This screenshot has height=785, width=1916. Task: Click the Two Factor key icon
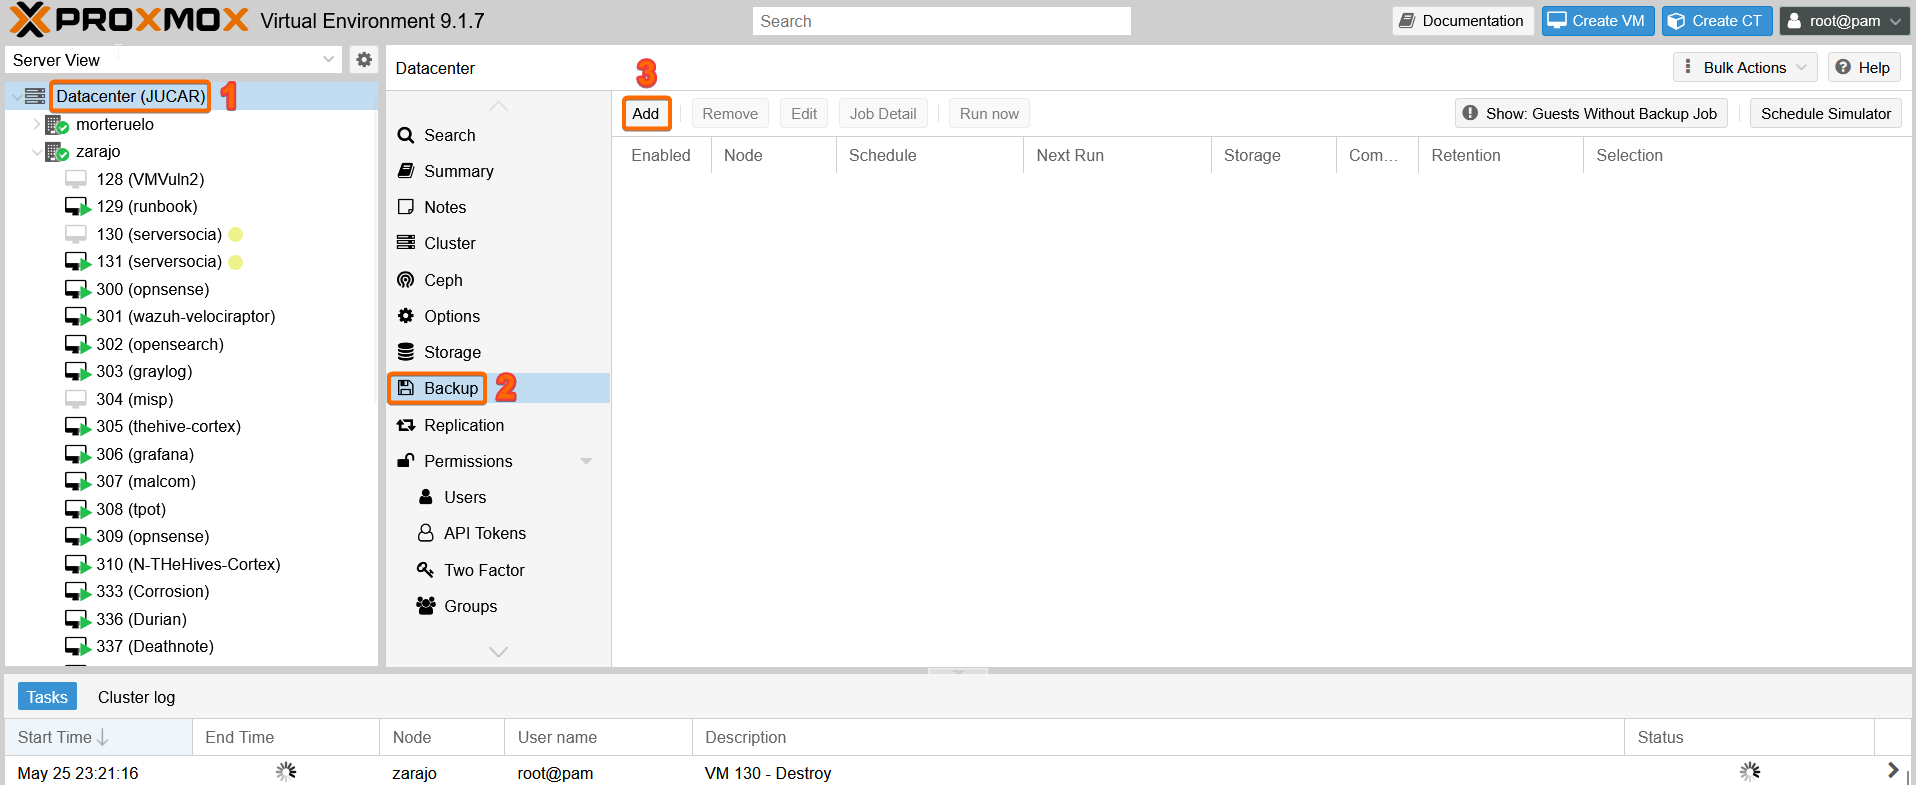coord(426,570)
